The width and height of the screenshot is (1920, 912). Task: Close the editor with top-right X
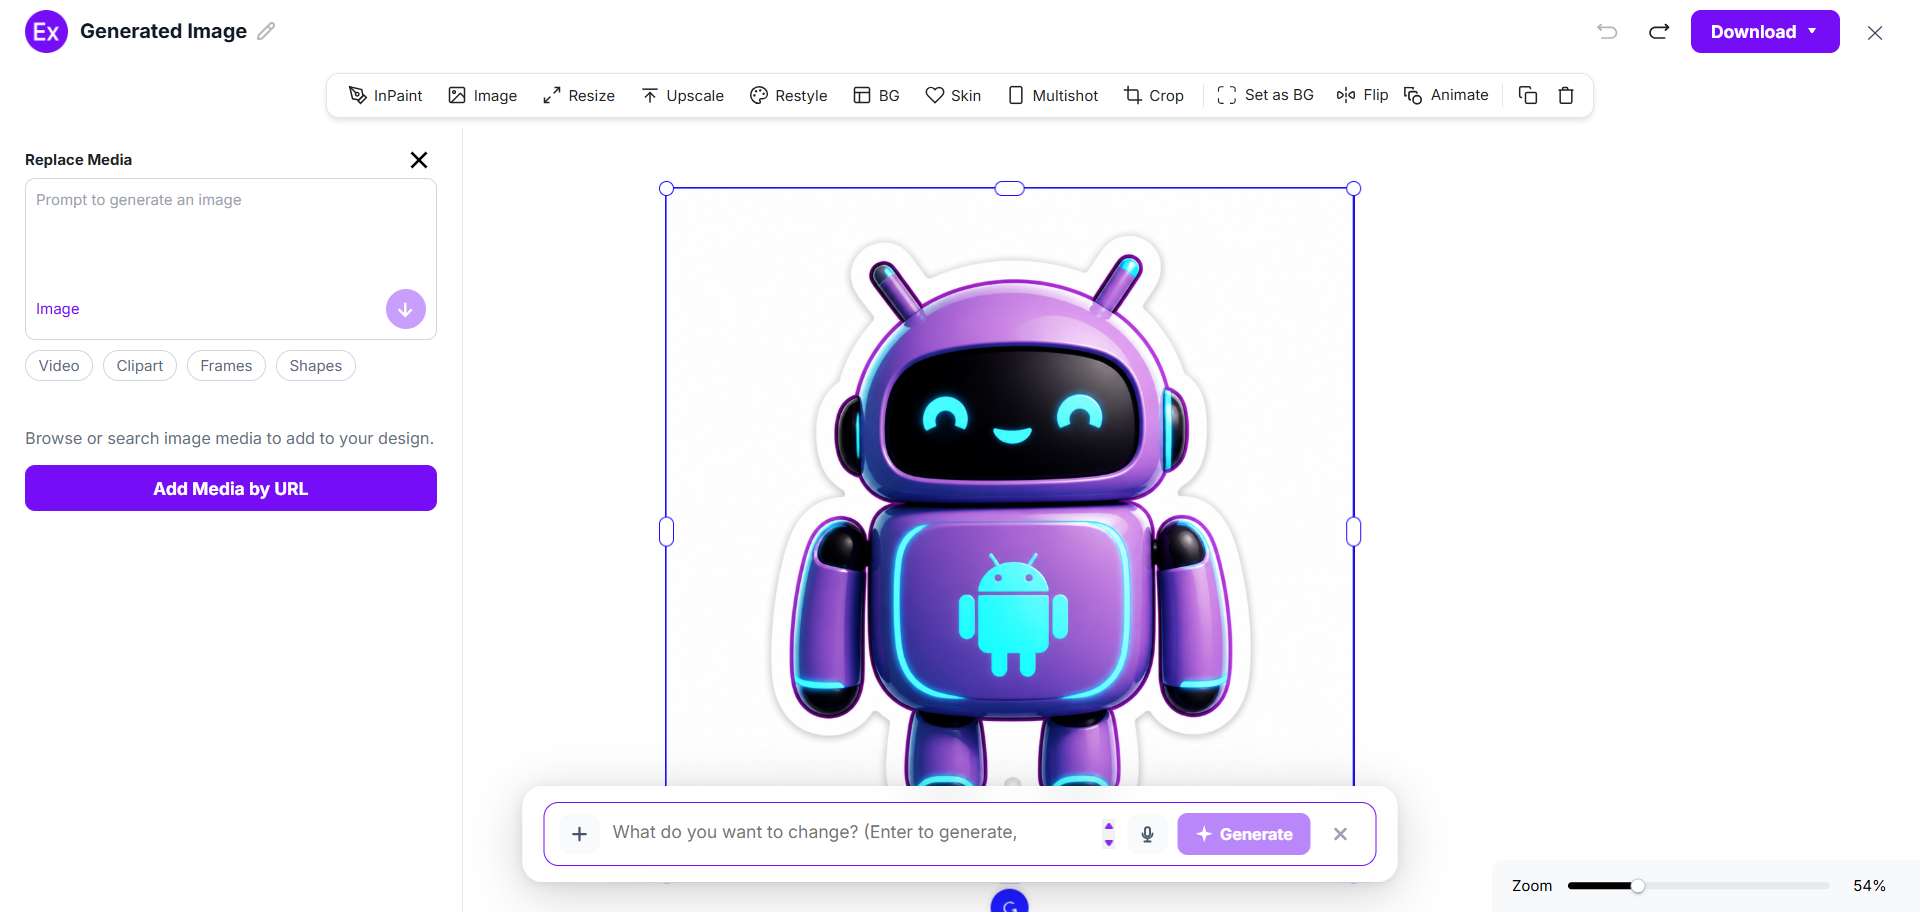[x=1875, y=33]
